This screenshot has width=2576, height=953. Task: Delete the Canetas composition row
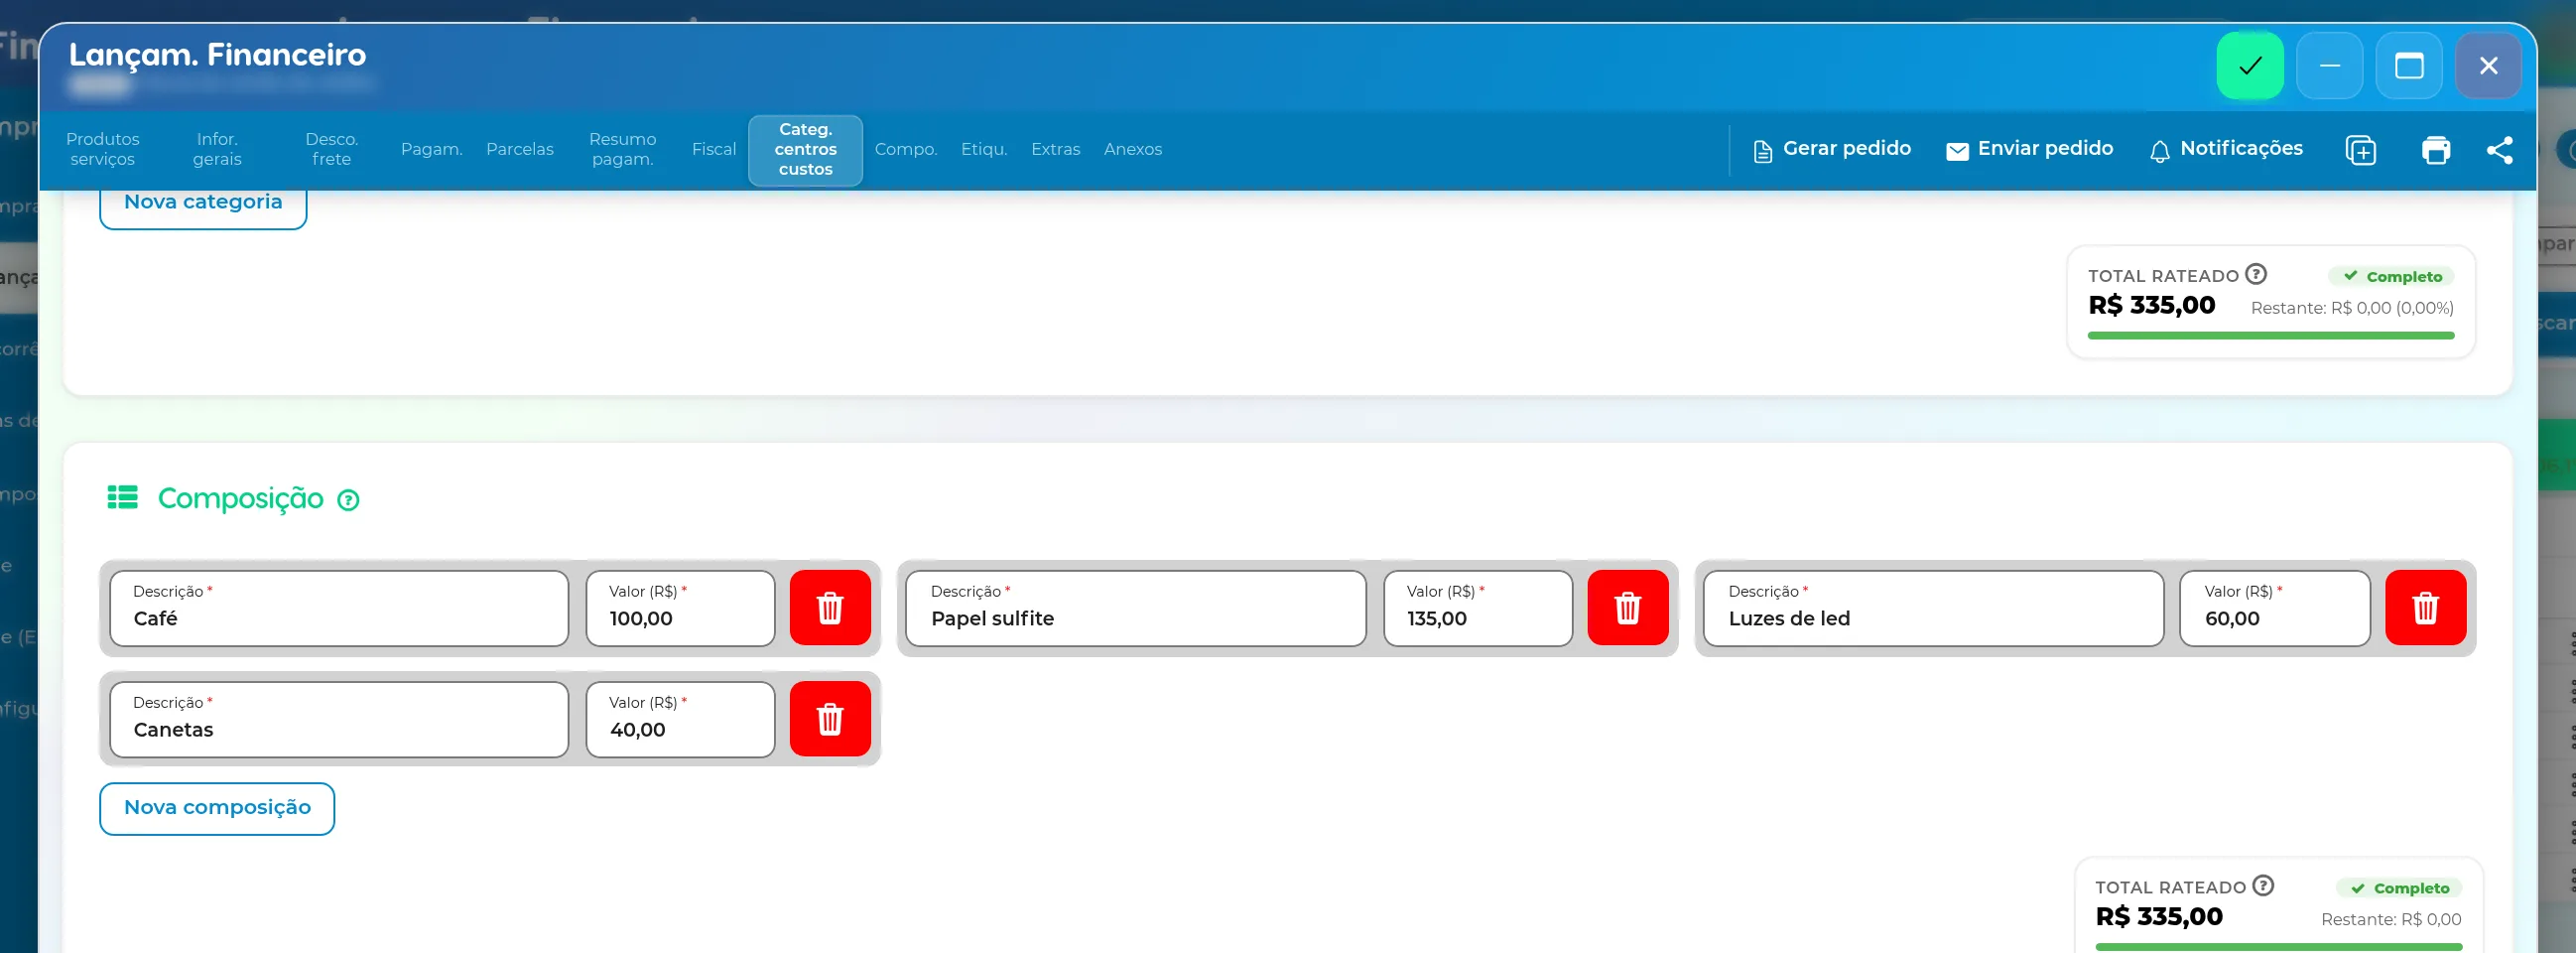click(x=830, y=719)
